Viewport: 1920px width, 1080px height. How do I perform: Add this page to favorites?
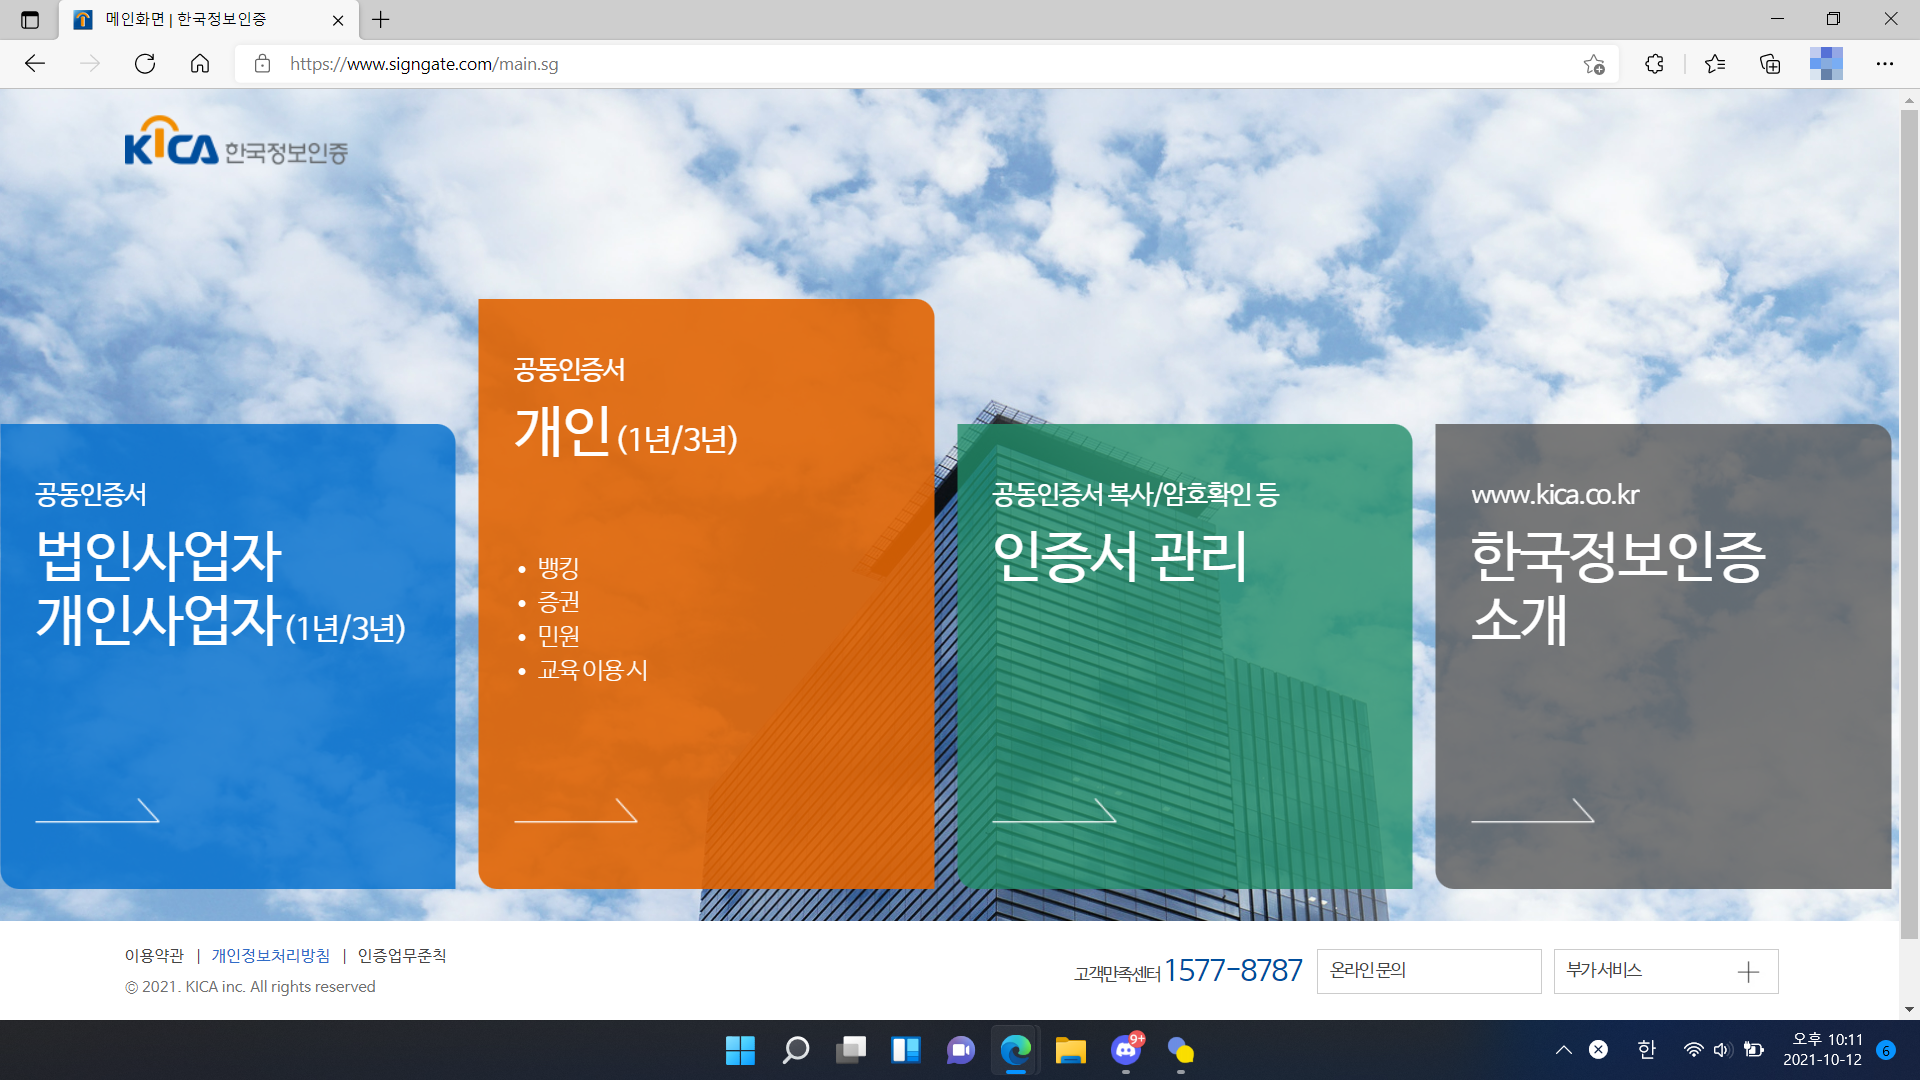coord(1594,65)
